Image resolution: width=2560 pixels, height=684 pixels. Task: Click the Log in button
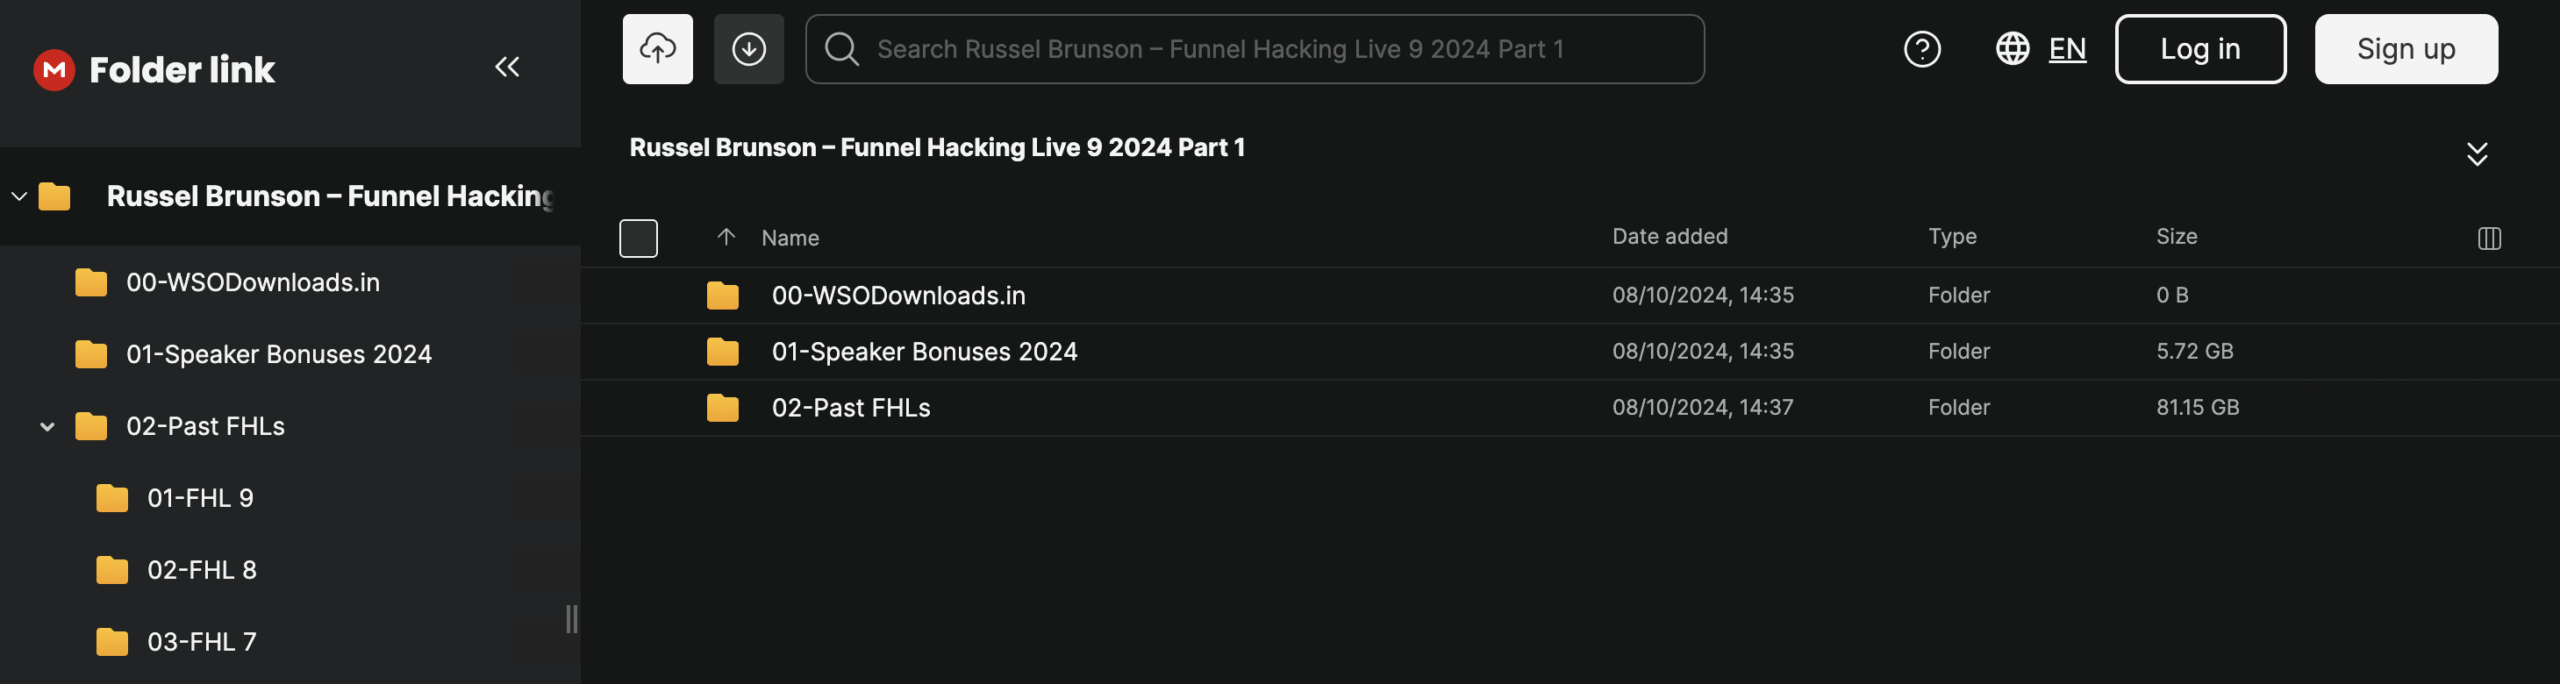point(2199,49)
